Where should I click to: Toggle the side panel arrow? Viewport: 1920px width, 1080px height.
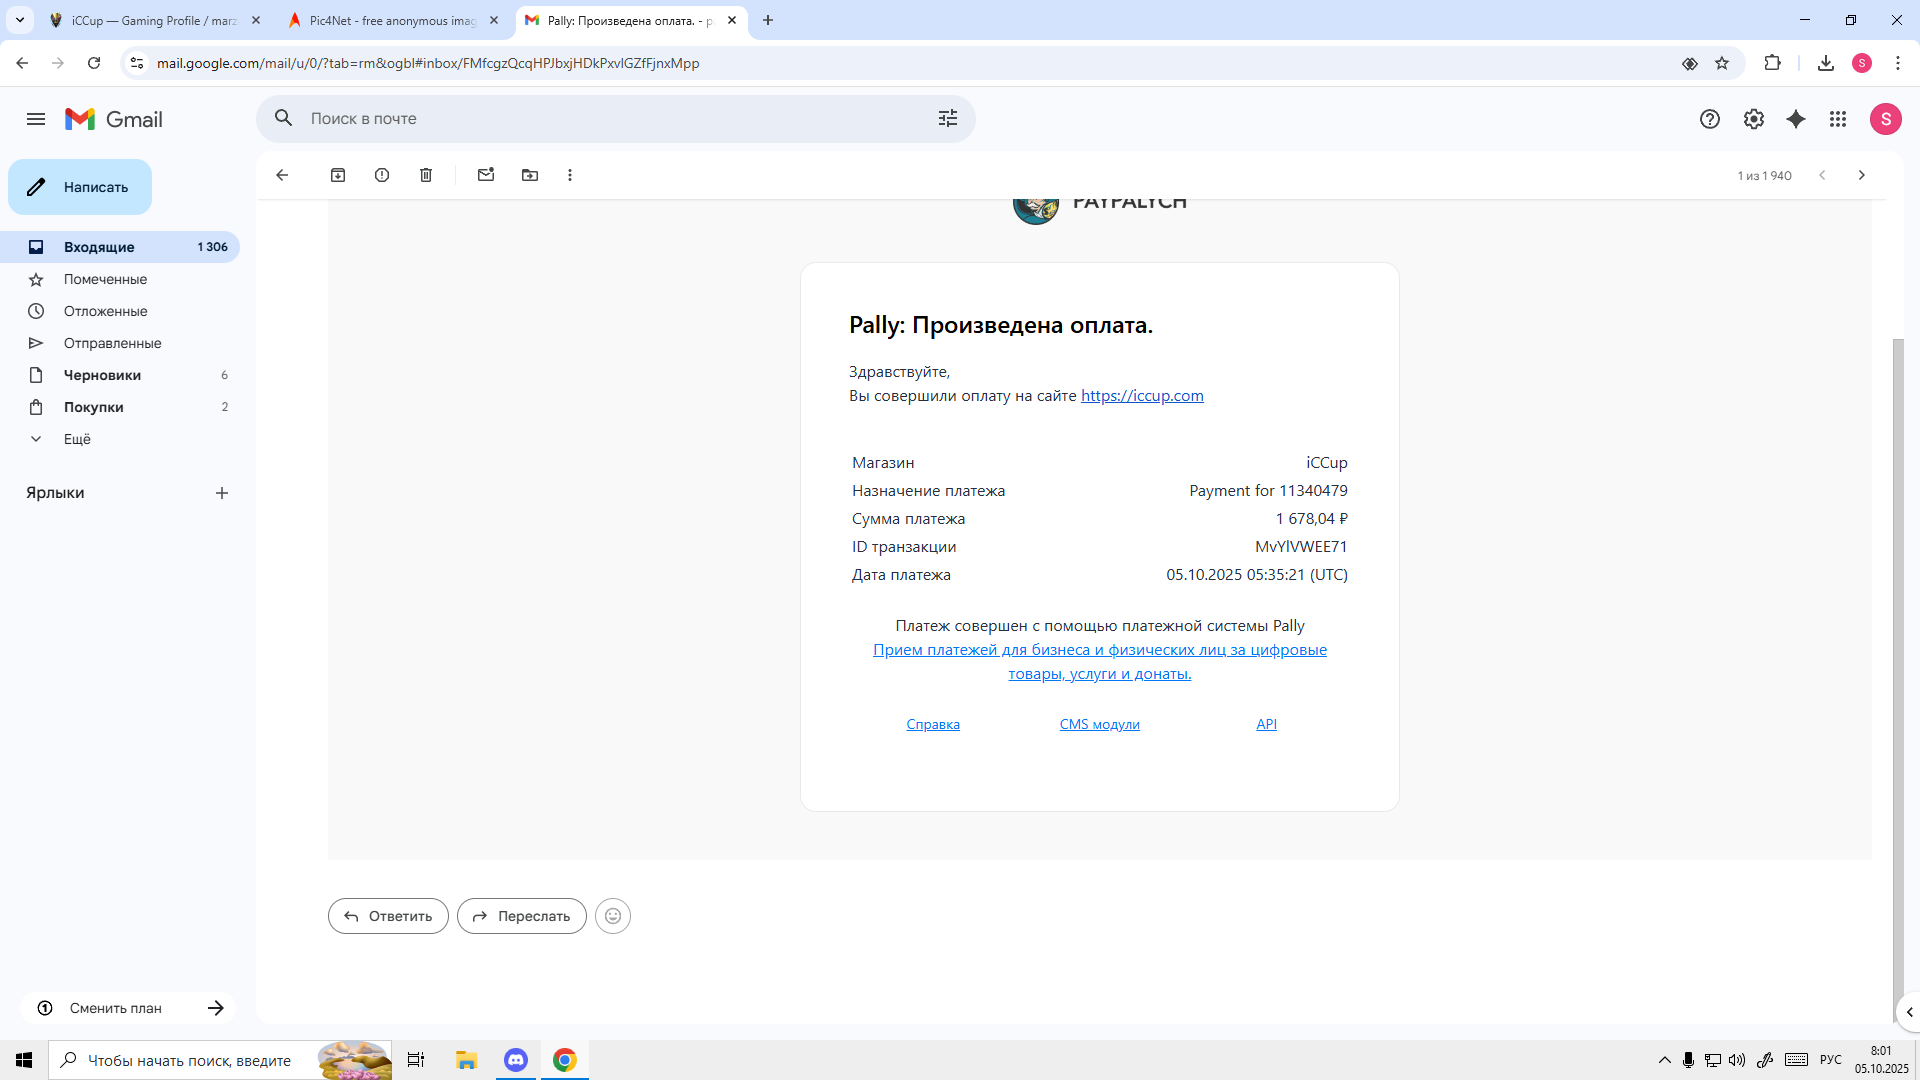click(x=1909, y=1012)
